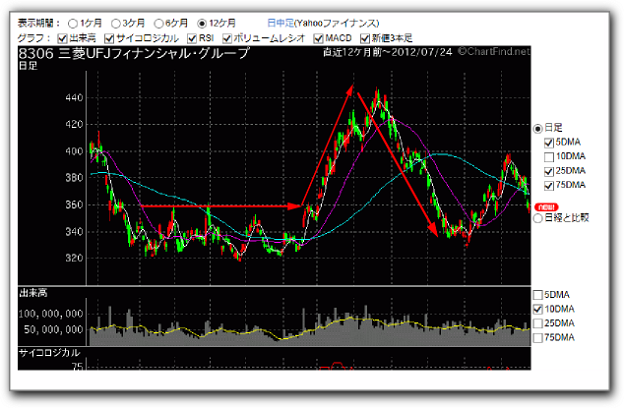
Task: Click the 400 price axis label
Action: (x=74, y=151)
